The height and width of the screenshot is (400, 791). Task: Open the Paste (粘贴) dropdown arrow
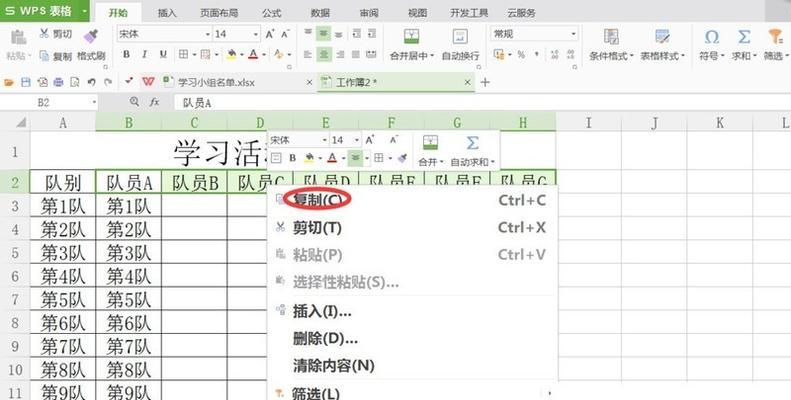click(x=30, y=56)
